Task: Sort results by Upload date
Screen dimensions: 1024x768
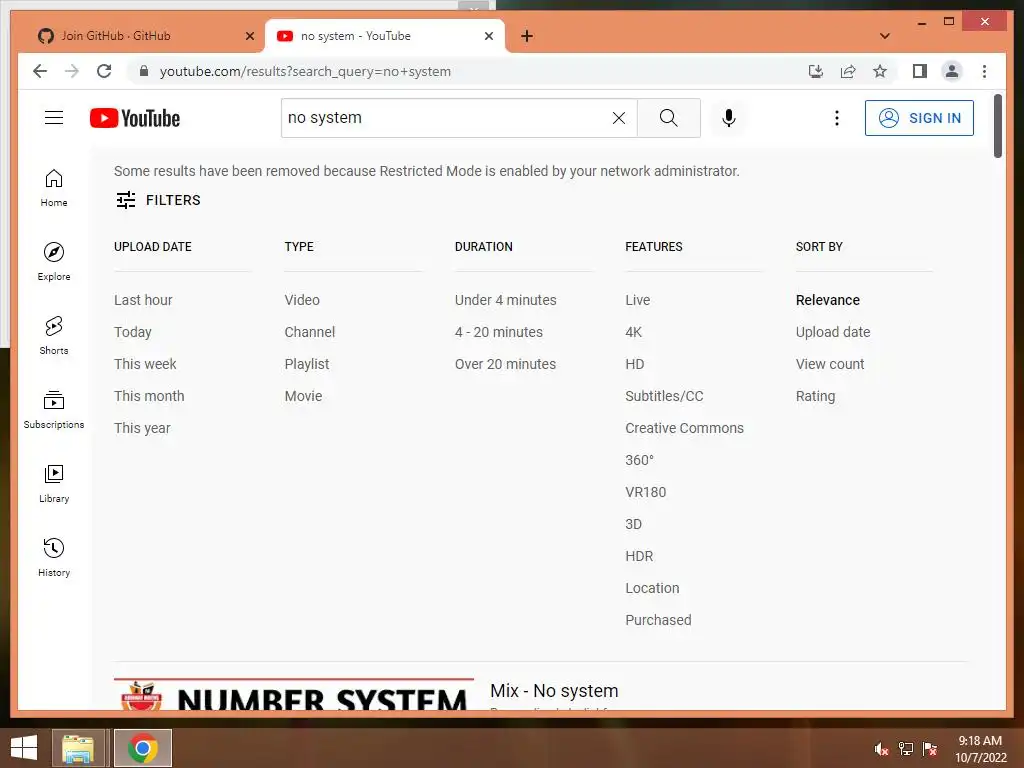Action: pos(833,332)
